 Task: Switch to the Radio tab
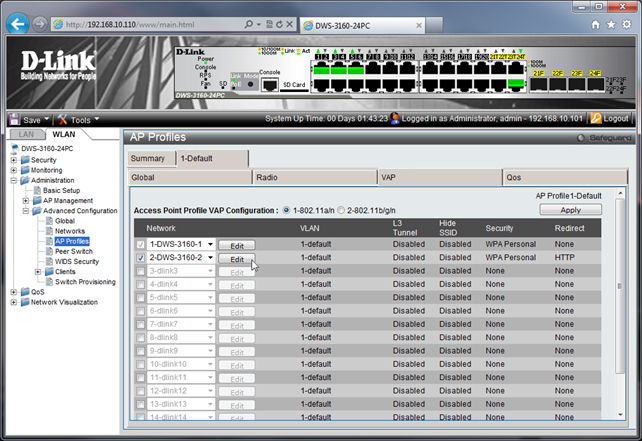click(315, 177)
